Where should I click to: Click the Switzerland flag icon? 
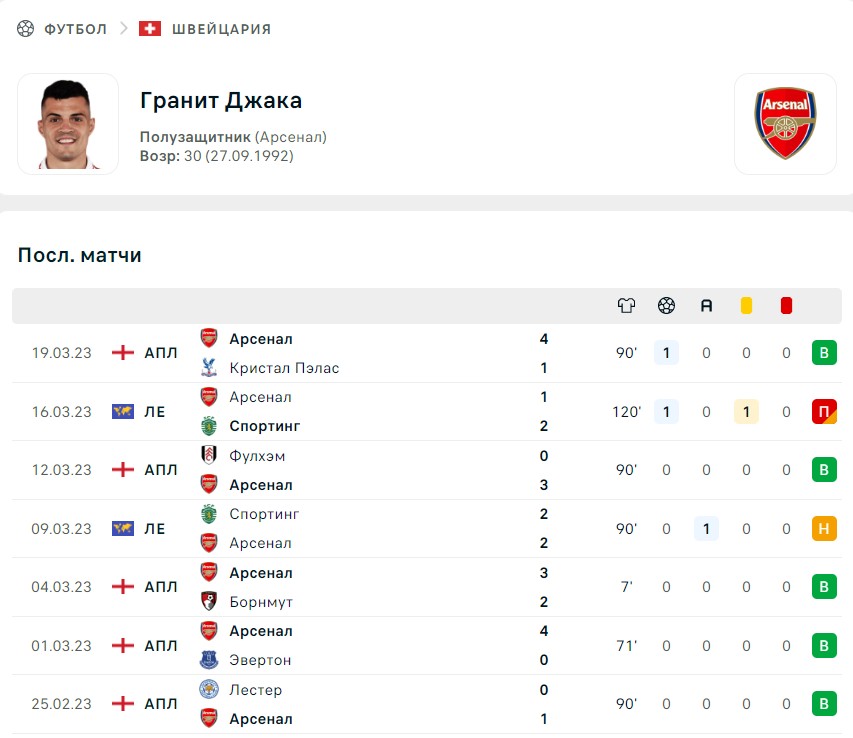point(150,29)
